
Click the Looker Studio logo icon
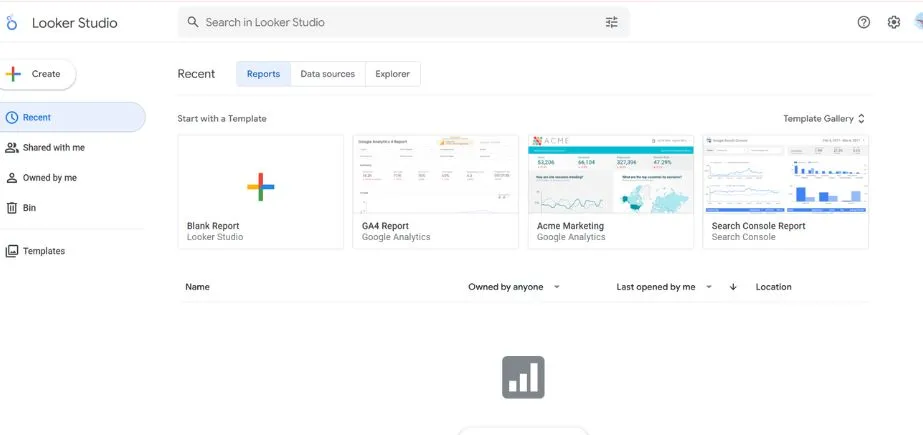point(11,23)
